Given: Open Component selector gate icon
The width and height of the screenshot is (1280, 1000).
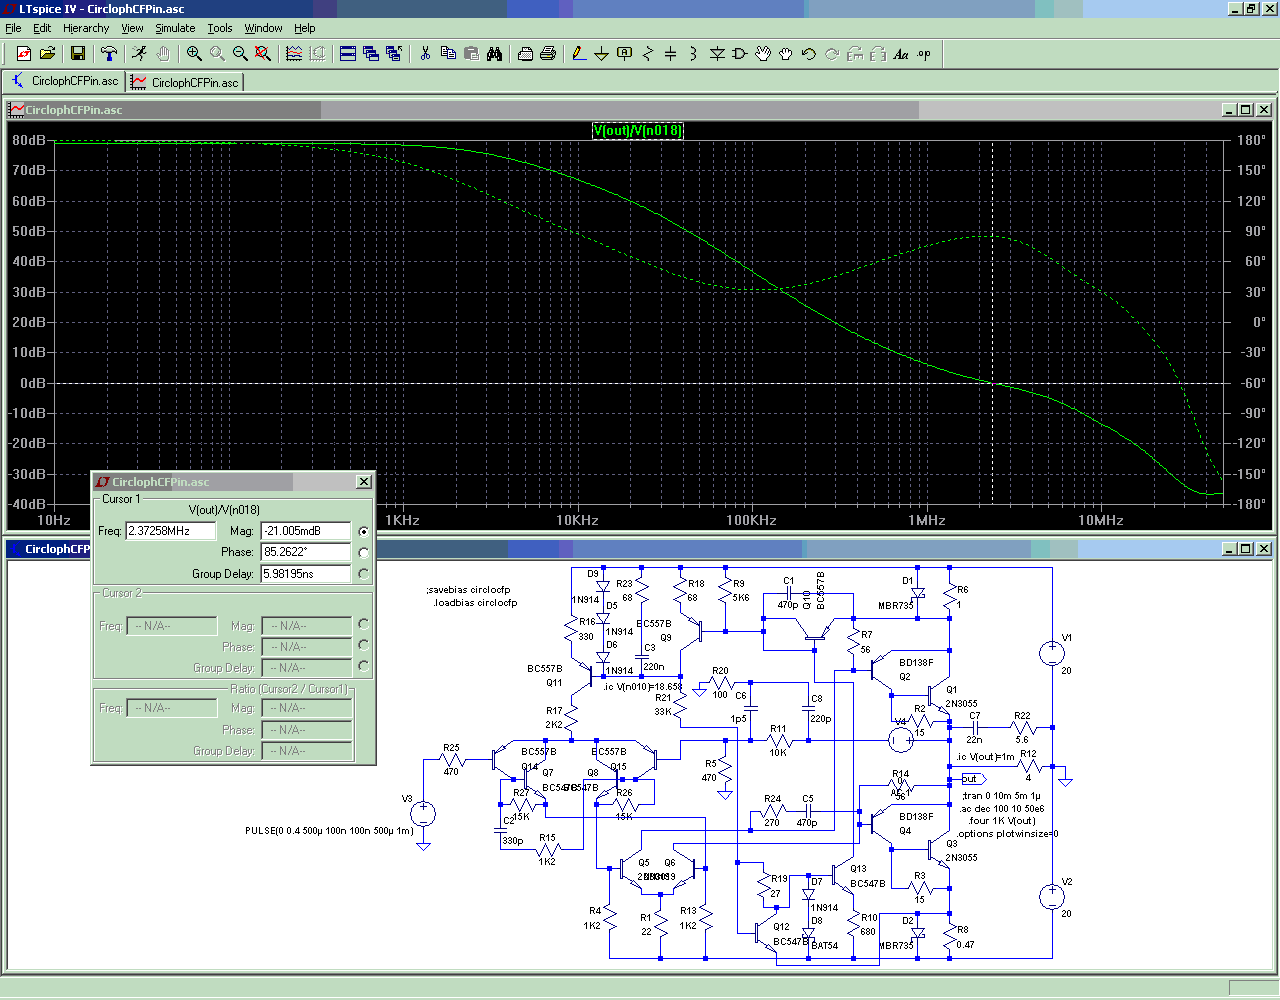Looking at the screenshot, I should click(740, 54).
